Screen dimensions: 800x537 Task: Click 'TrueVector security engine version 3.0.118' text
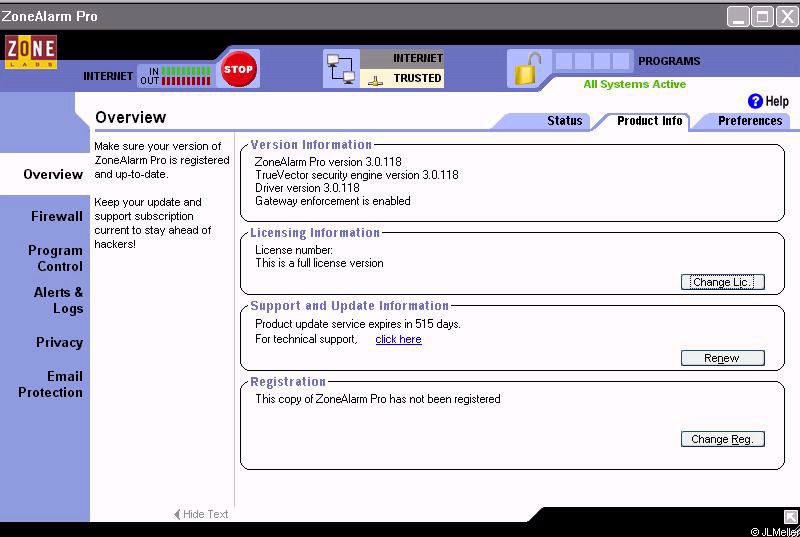coord(357,175)
